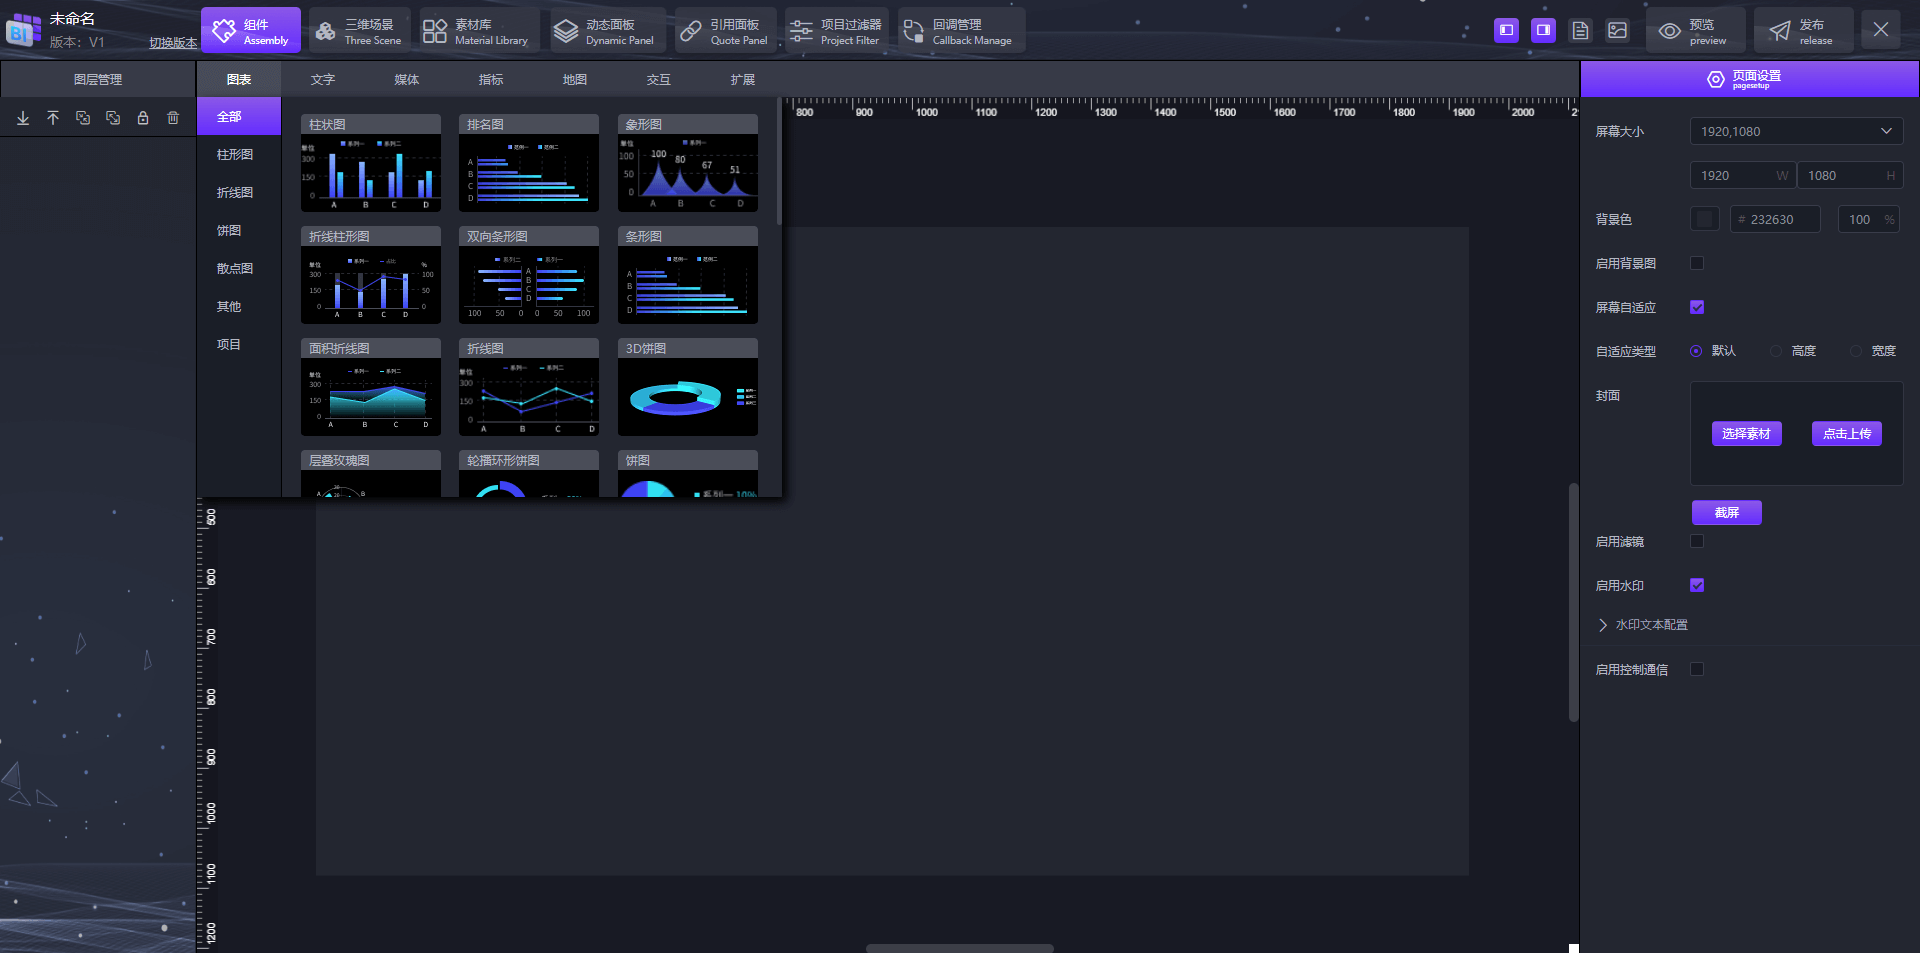The image size is (1920, 953).
Task: Toggle the left sidebar panel icon
Action: (x=1506, y=30)
